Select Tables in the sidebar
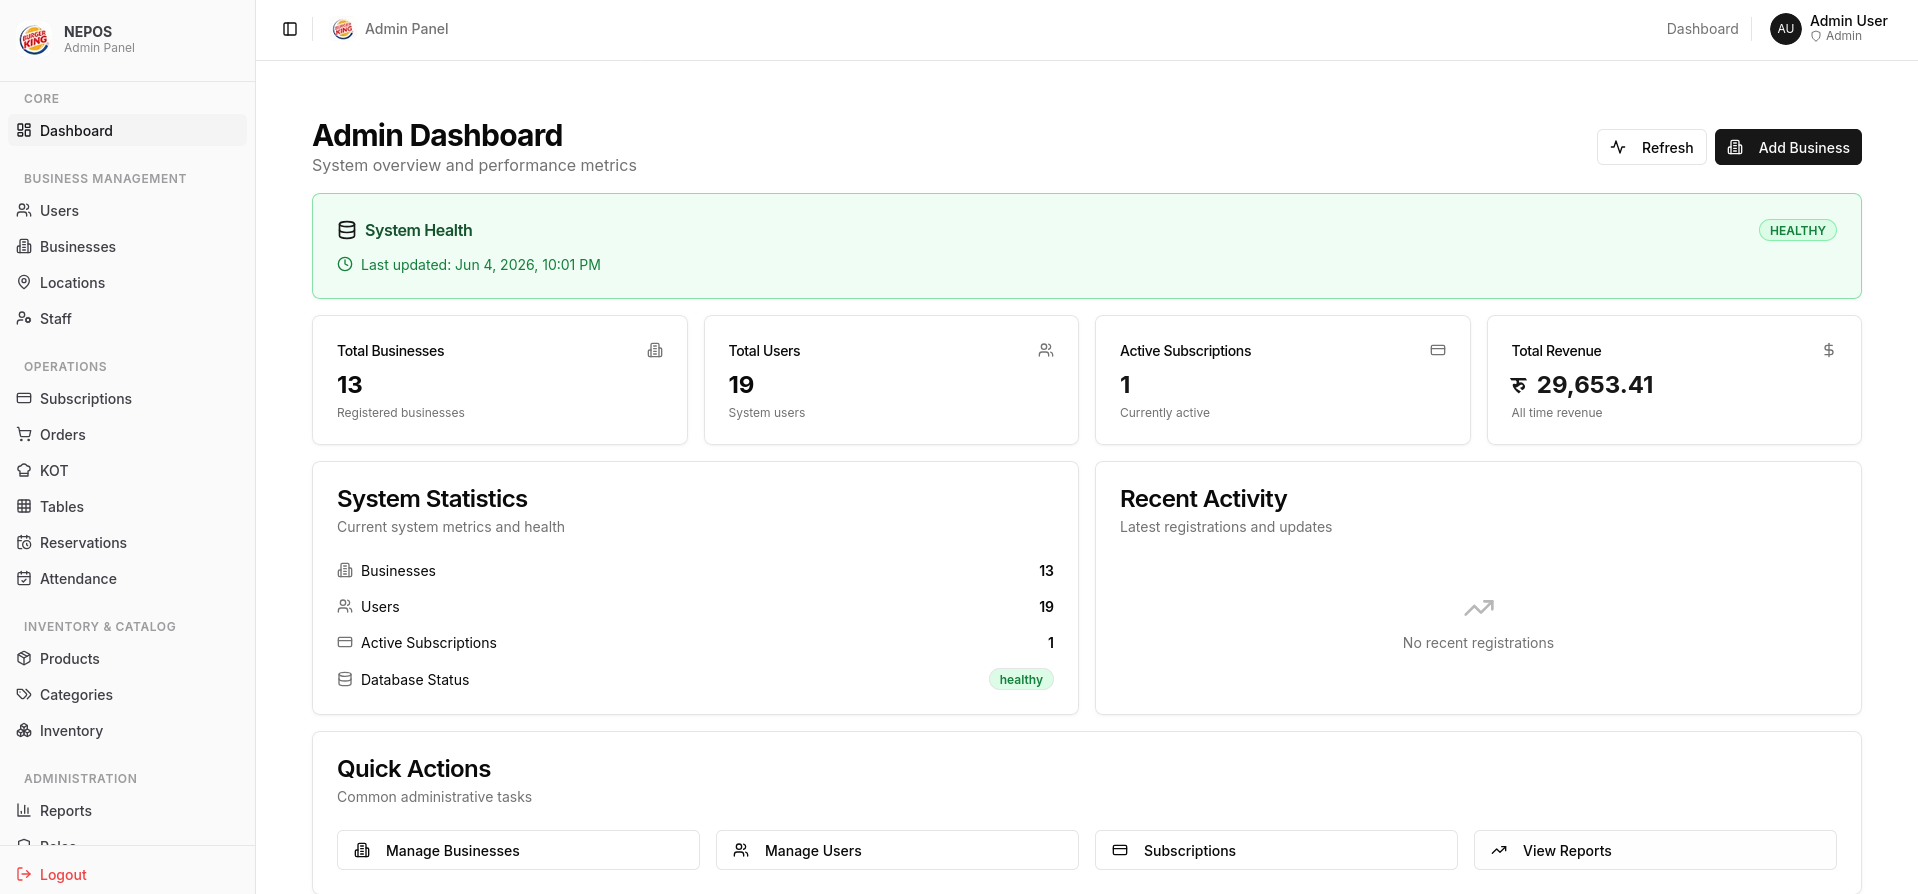This screenshot has width=1918, height=894. [127, 506]
